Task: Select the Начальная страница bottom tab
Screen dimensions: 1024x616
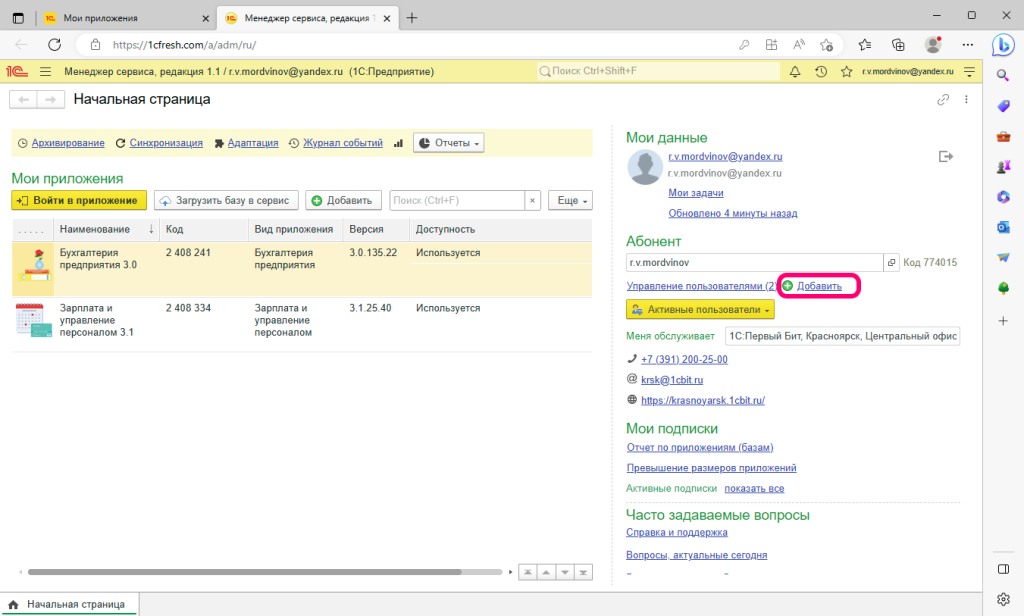Action: coord(69,604)
